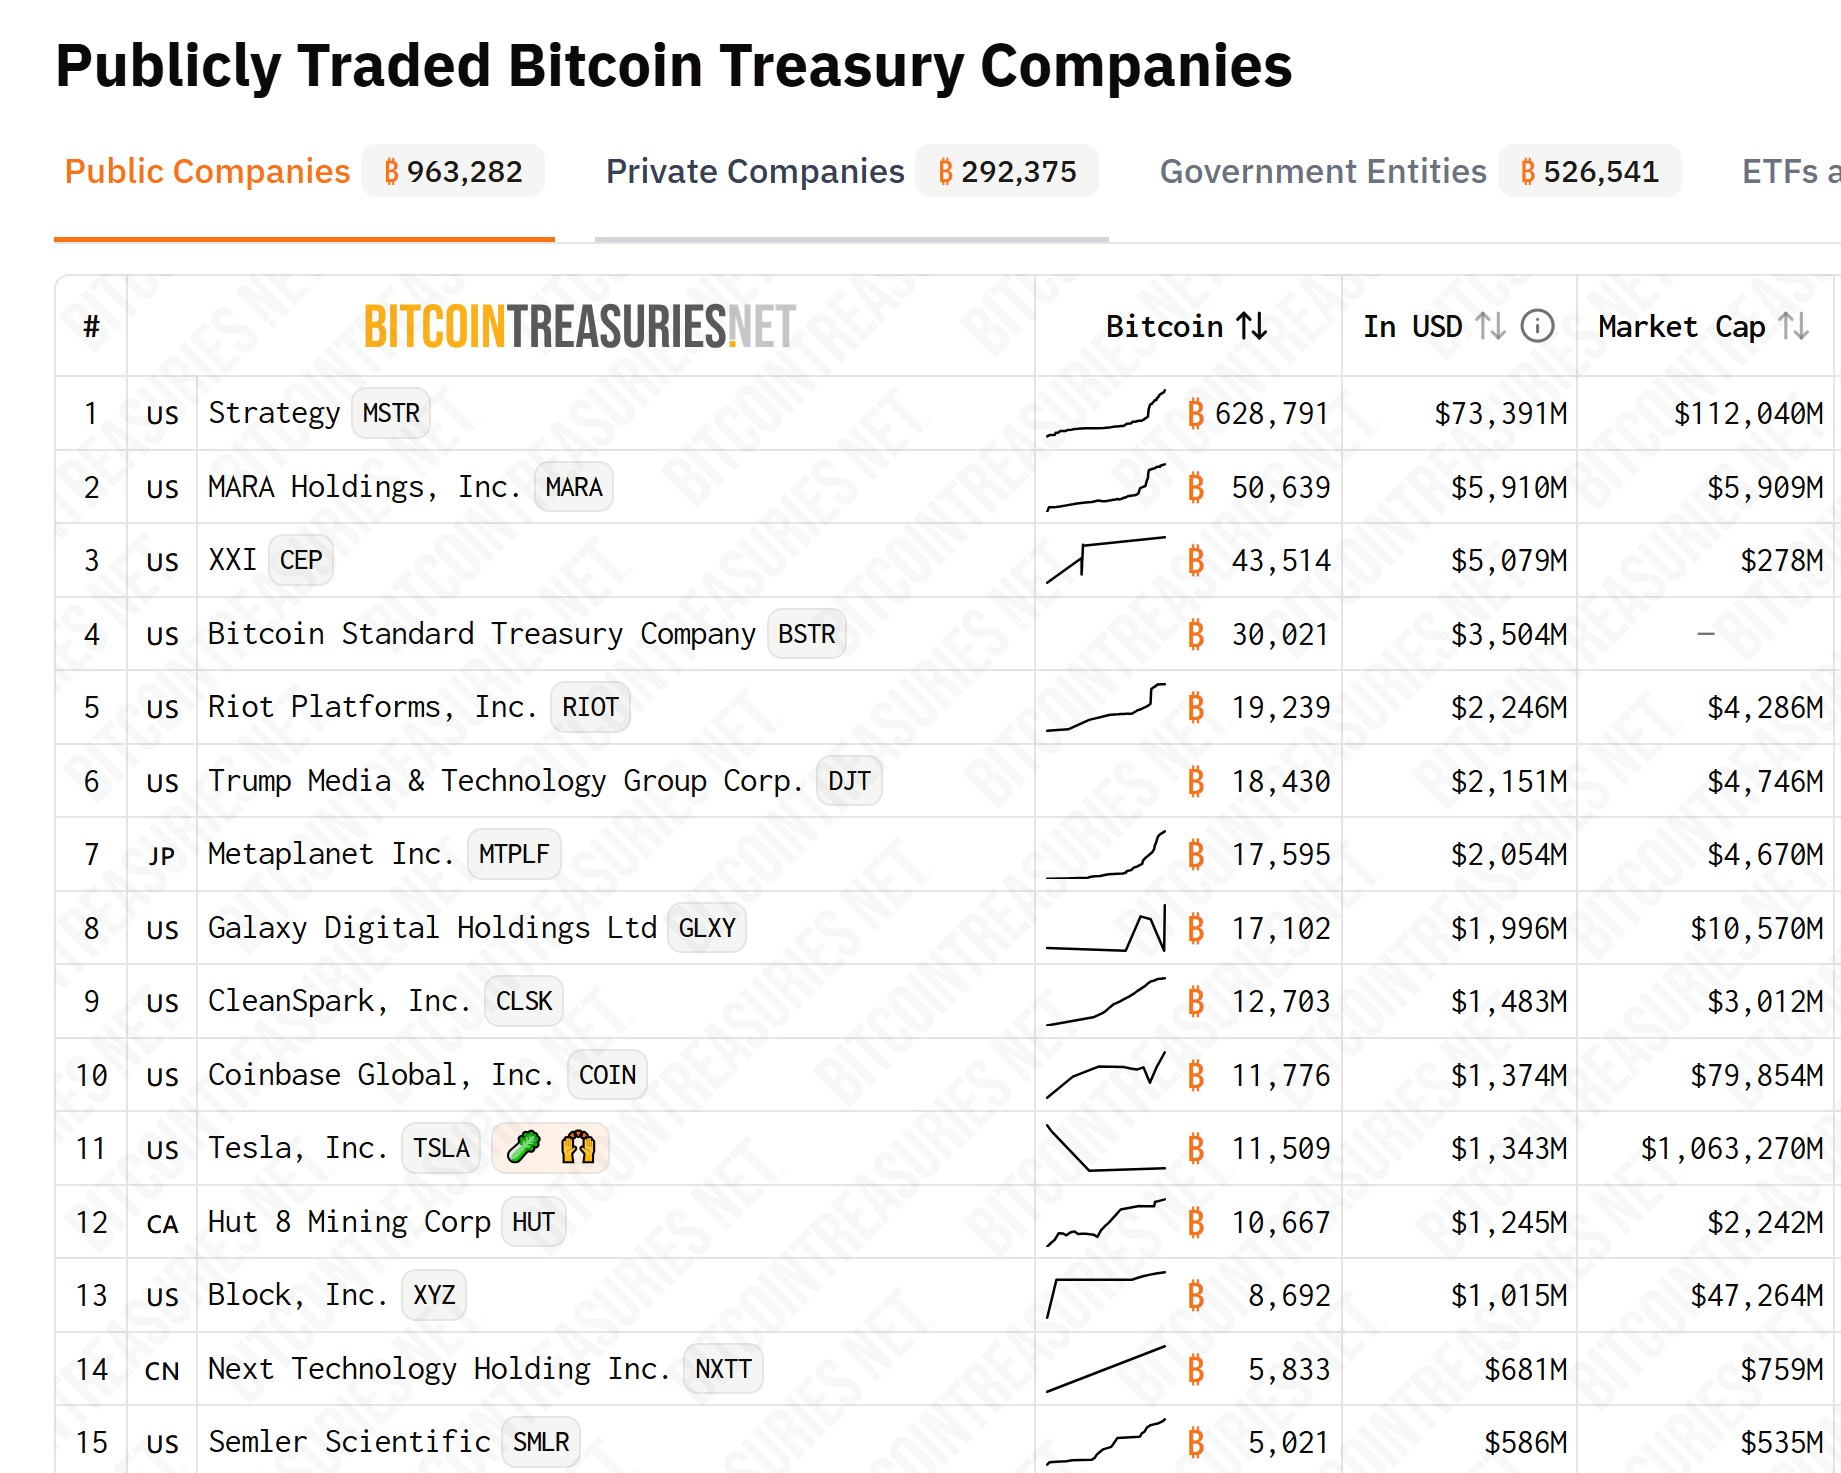Click Tesla's raised hands emoji badge

click(x=578, y=1148)
